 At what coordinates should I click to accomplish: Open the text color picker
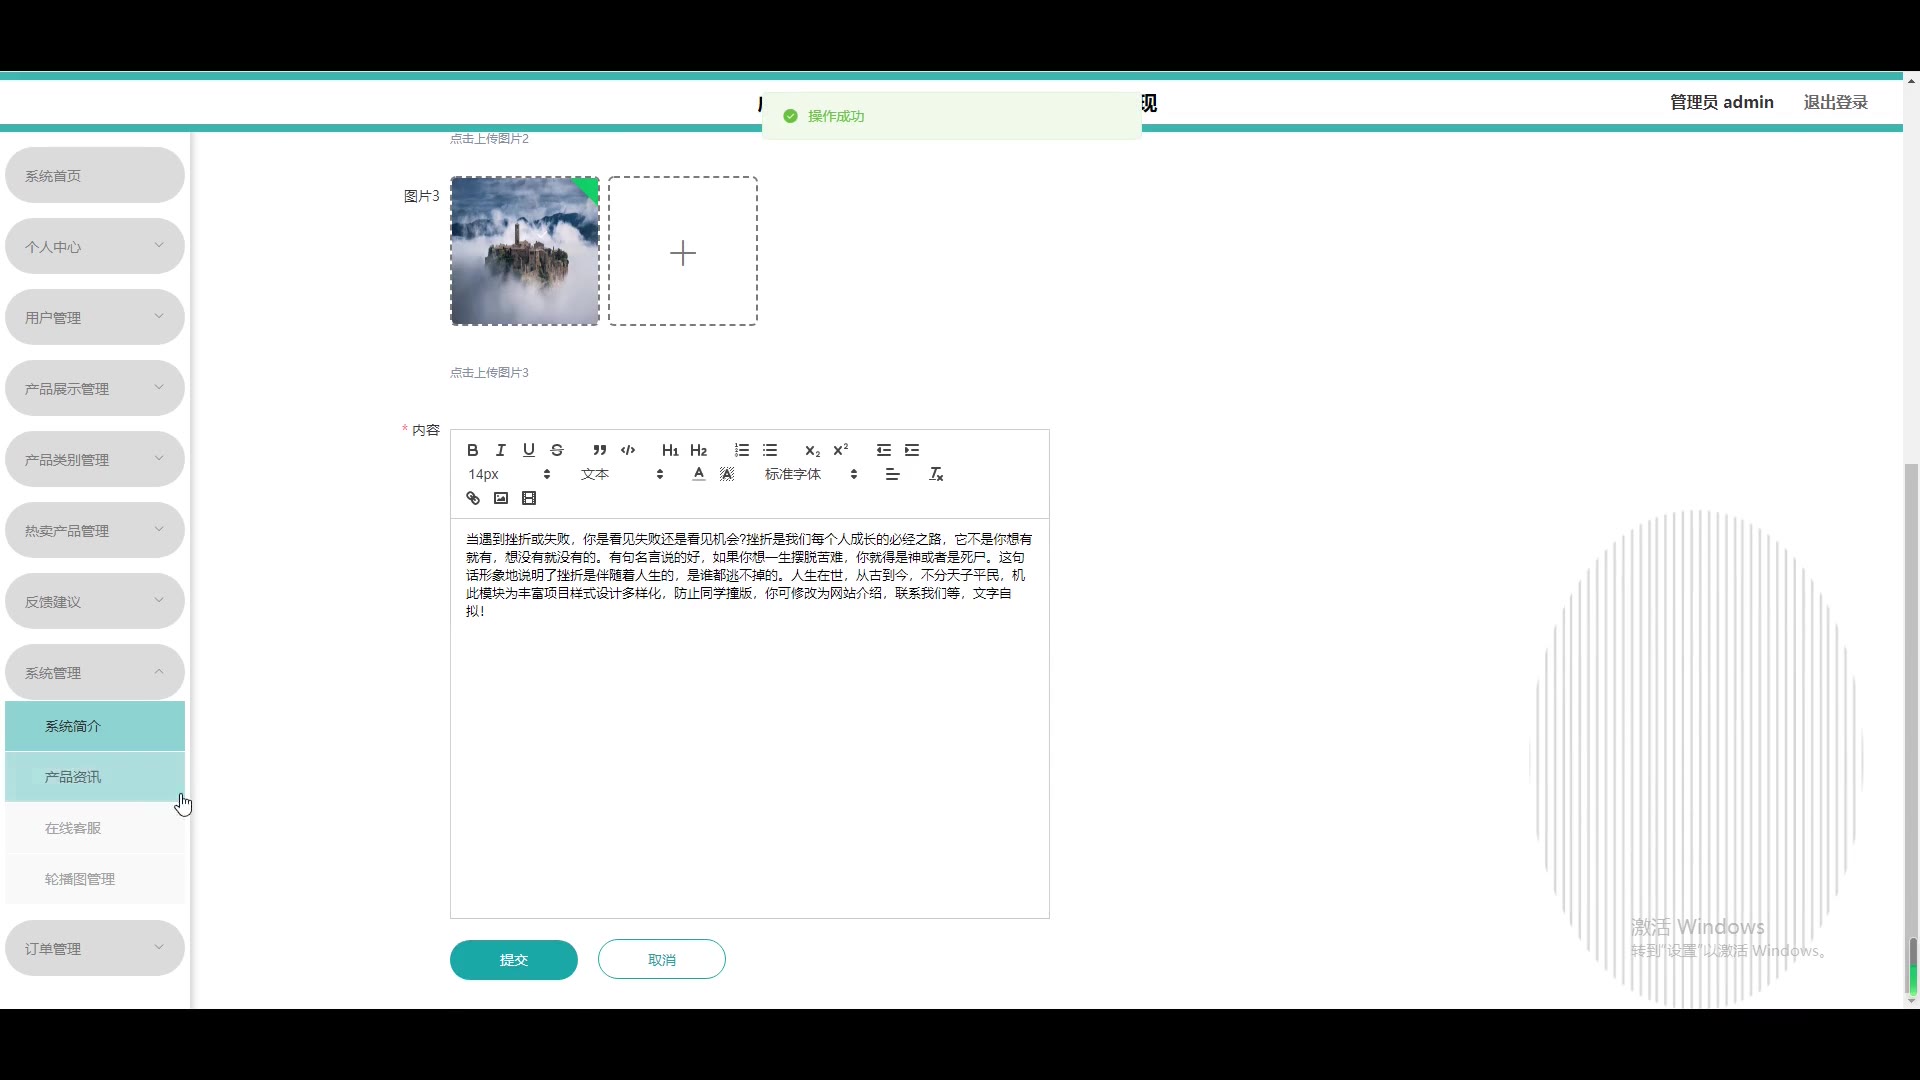click(x=698, y=474)
